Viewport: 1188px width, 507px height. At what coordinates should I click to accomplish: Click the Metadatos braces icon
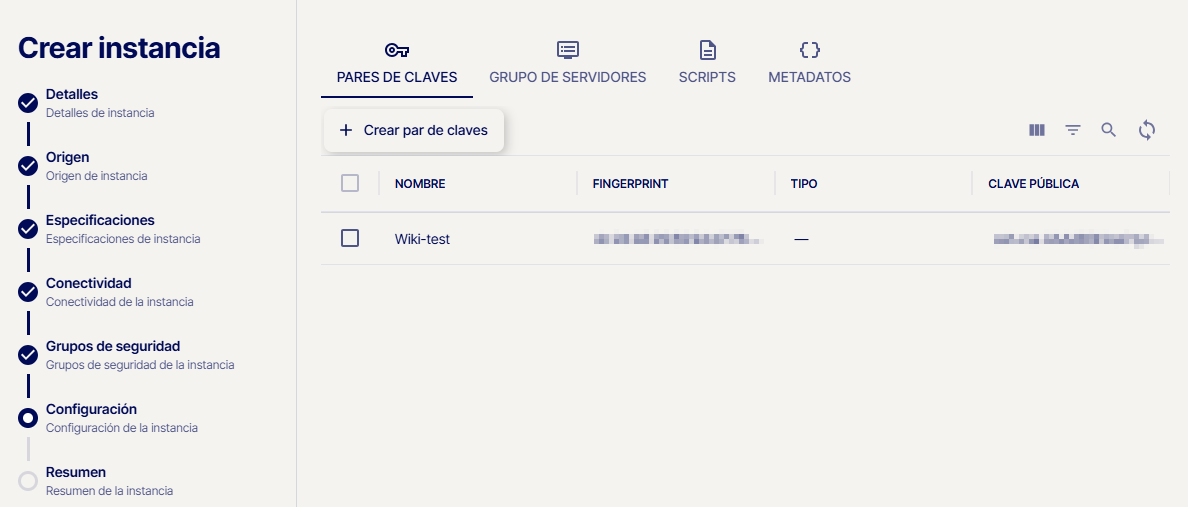[x=810, y=50]
